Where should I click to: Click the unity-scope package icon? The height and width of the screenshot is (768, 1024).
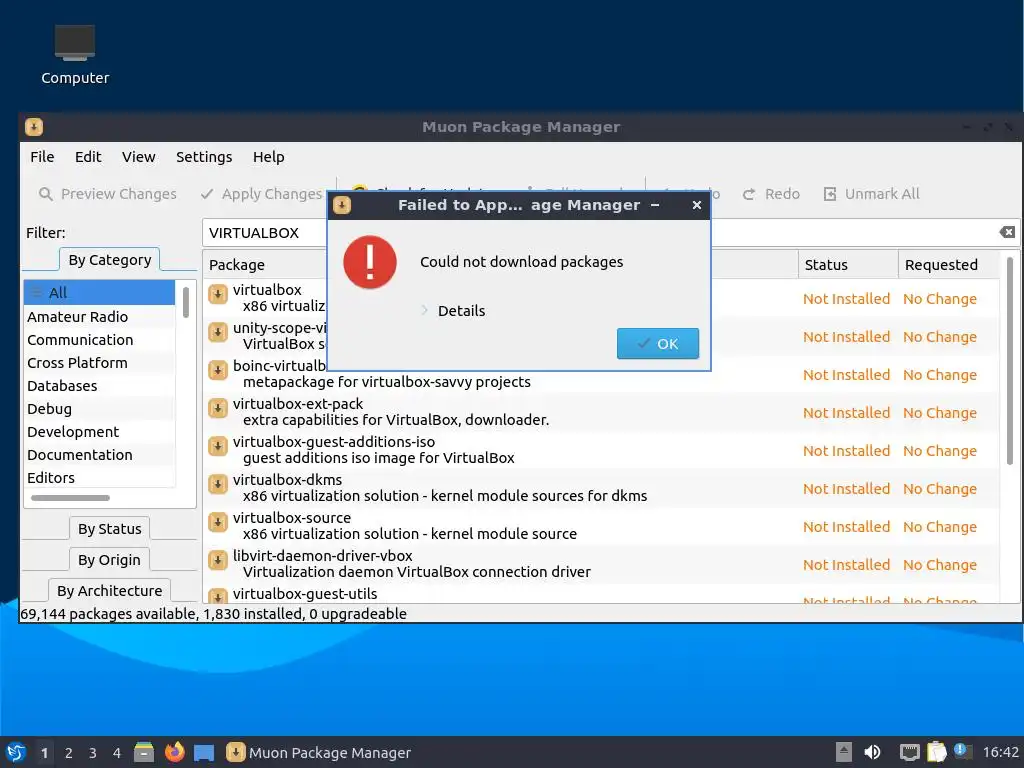tap(217, 332)
